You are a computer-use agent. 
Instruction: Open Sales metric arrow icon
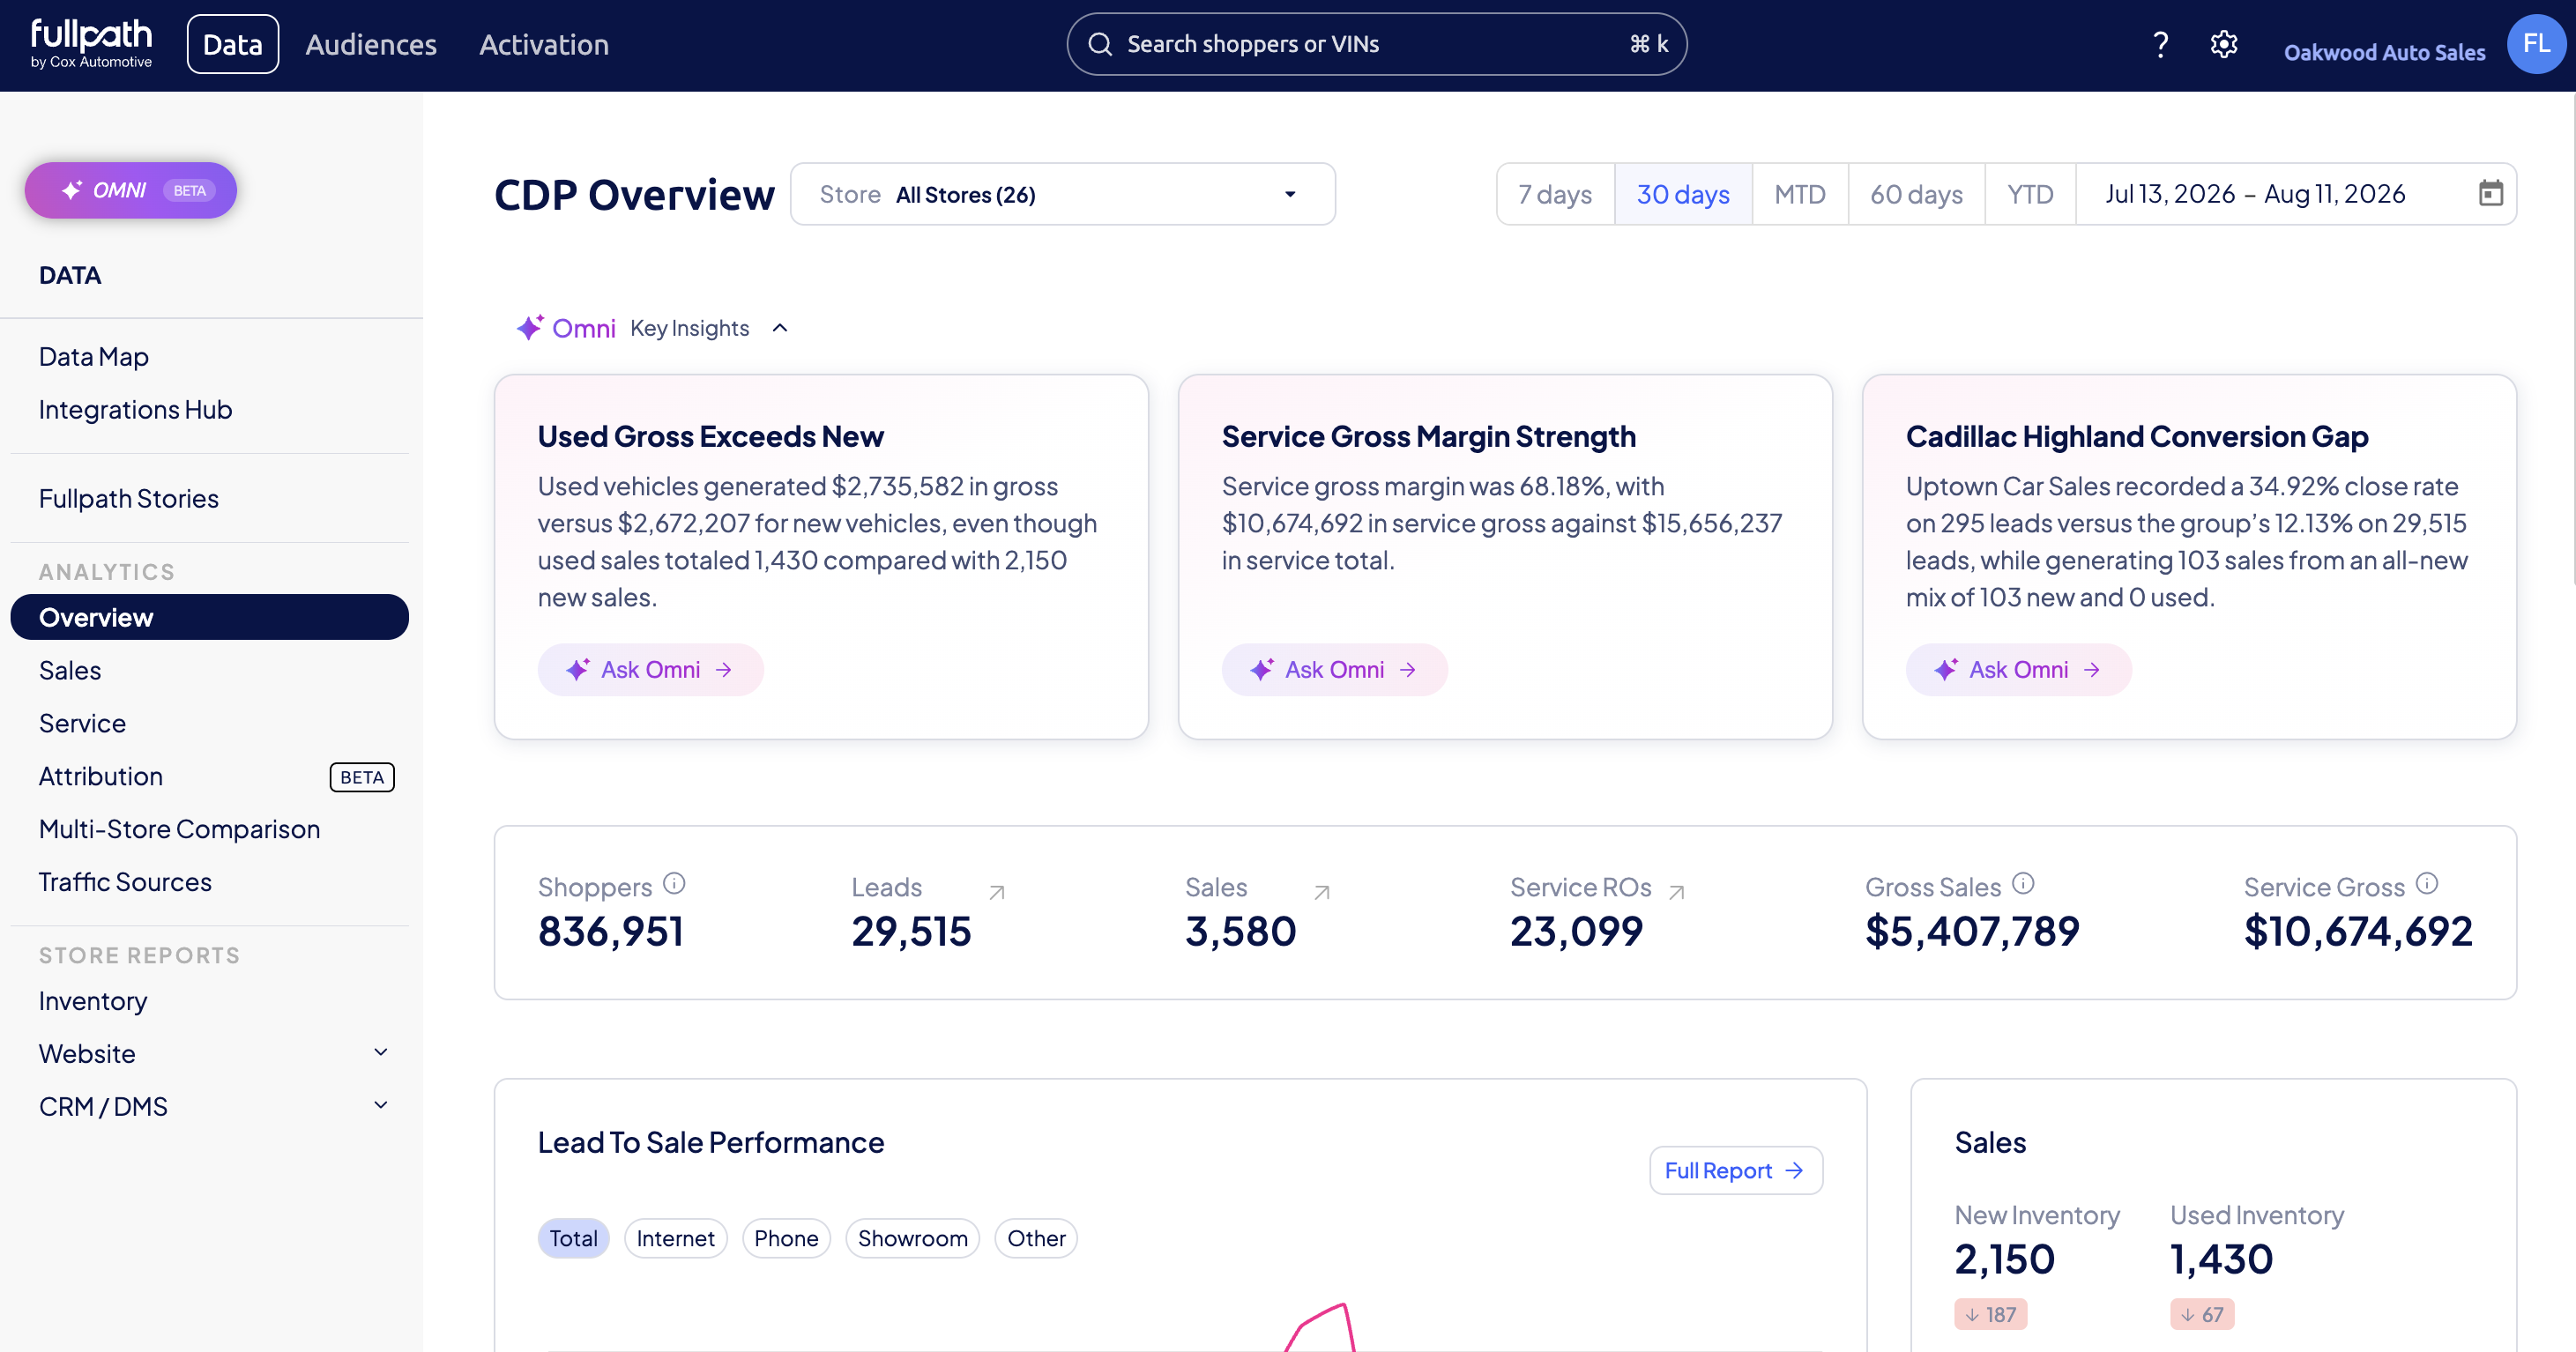[x=1322, y=892]
